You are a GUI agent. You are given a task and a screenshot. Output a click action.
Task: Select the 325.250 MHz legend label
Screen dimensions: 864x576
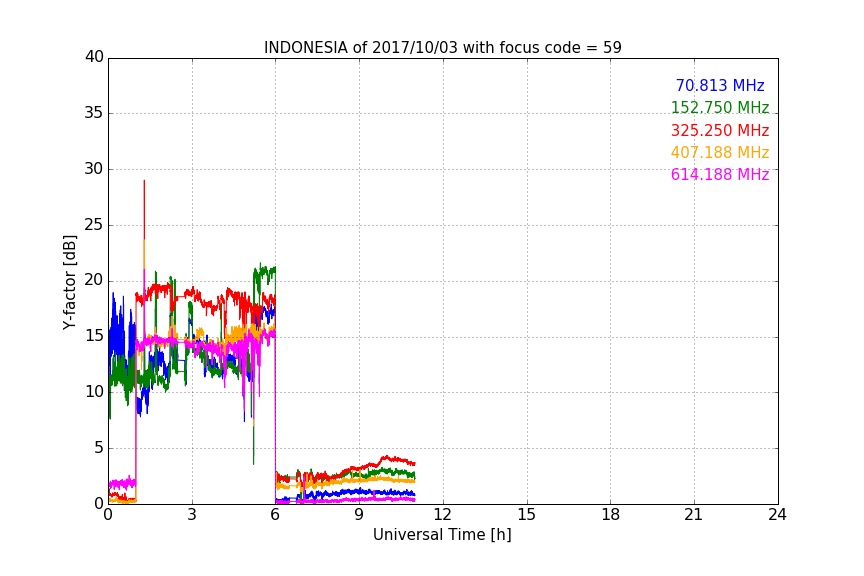tap(720, 130)
